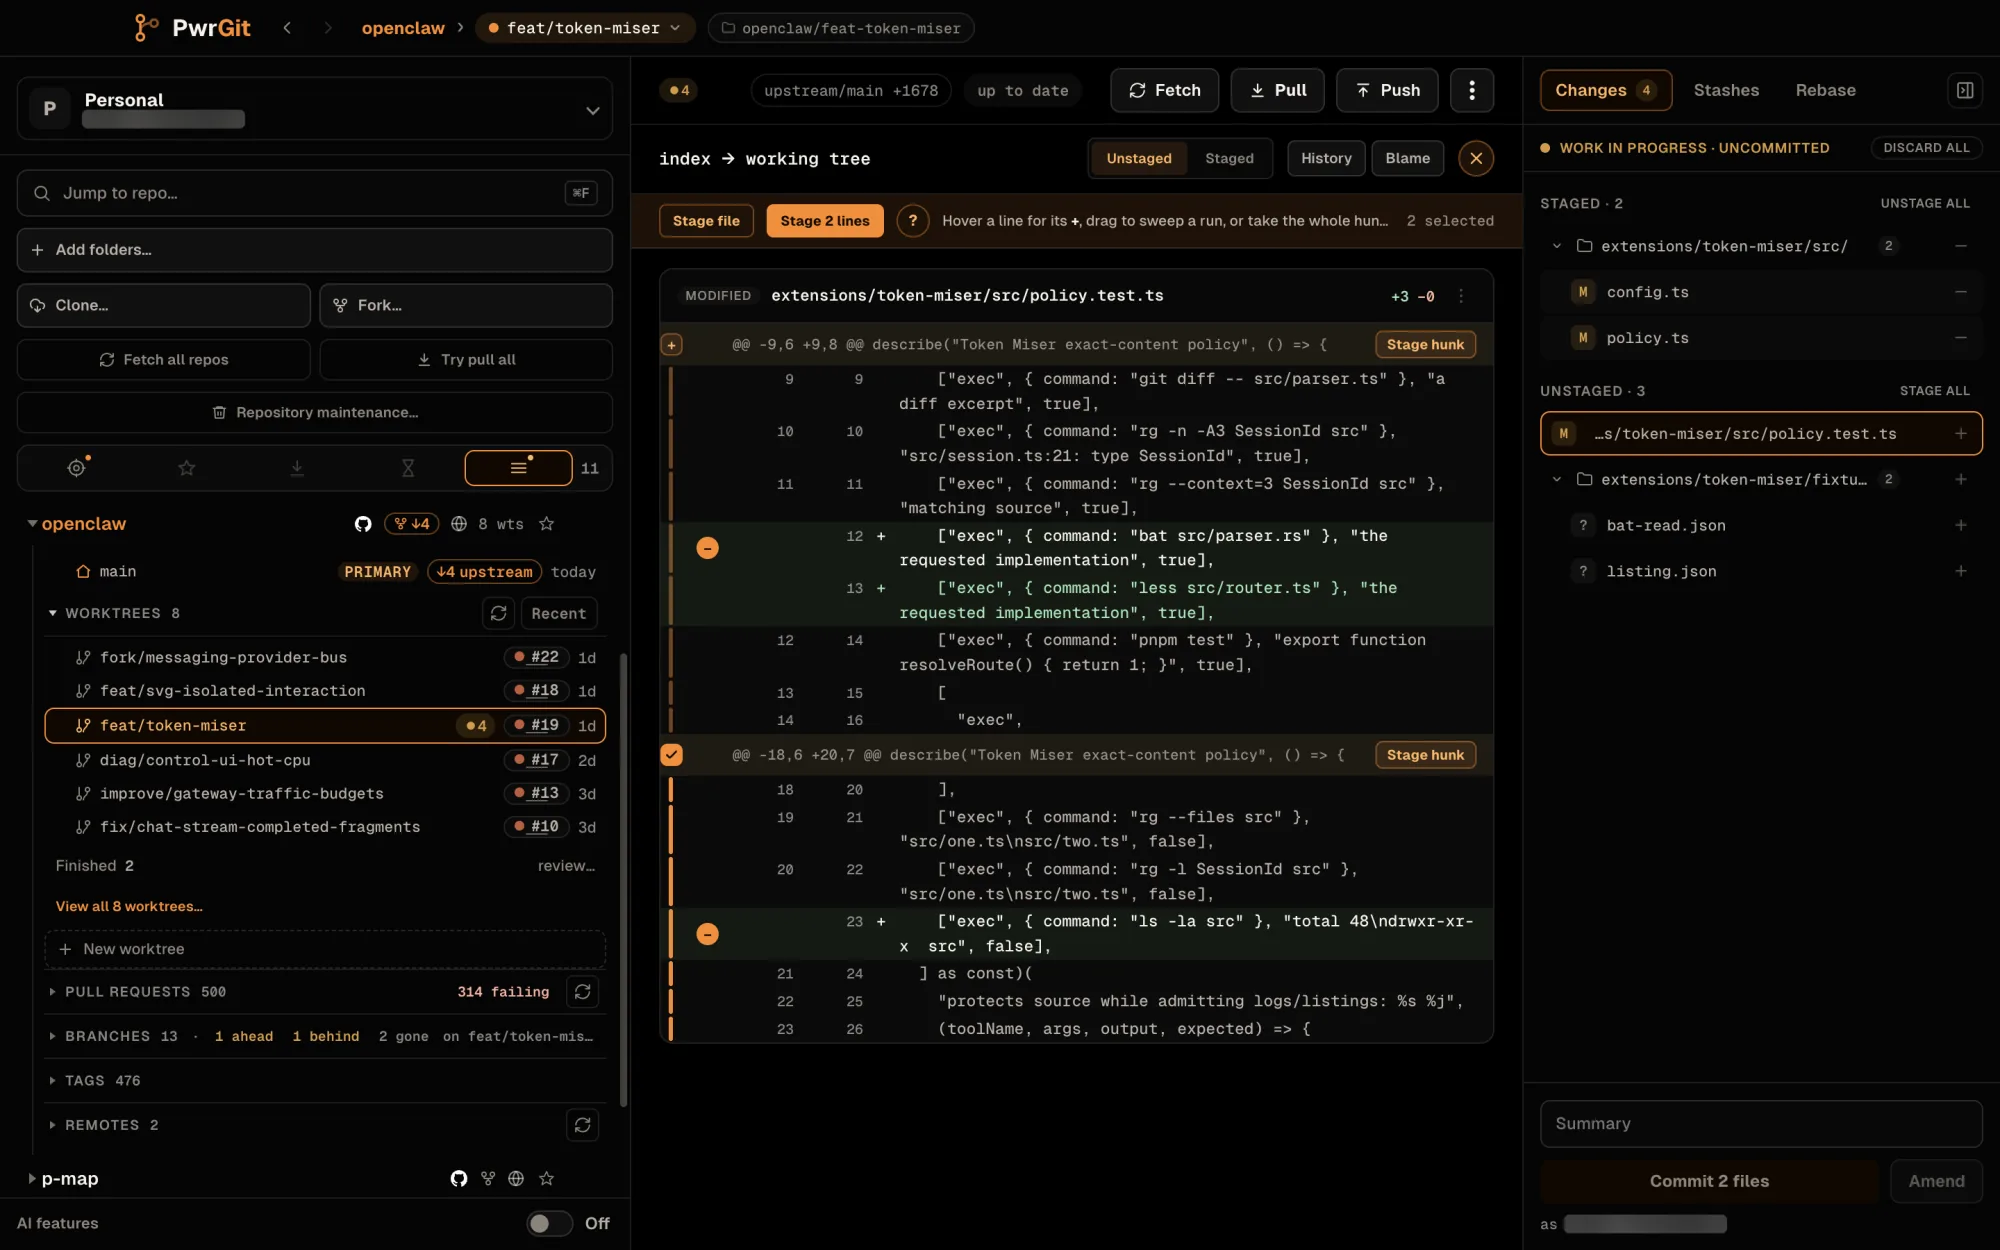Go back with the left navigation arrow

point(287,28)
